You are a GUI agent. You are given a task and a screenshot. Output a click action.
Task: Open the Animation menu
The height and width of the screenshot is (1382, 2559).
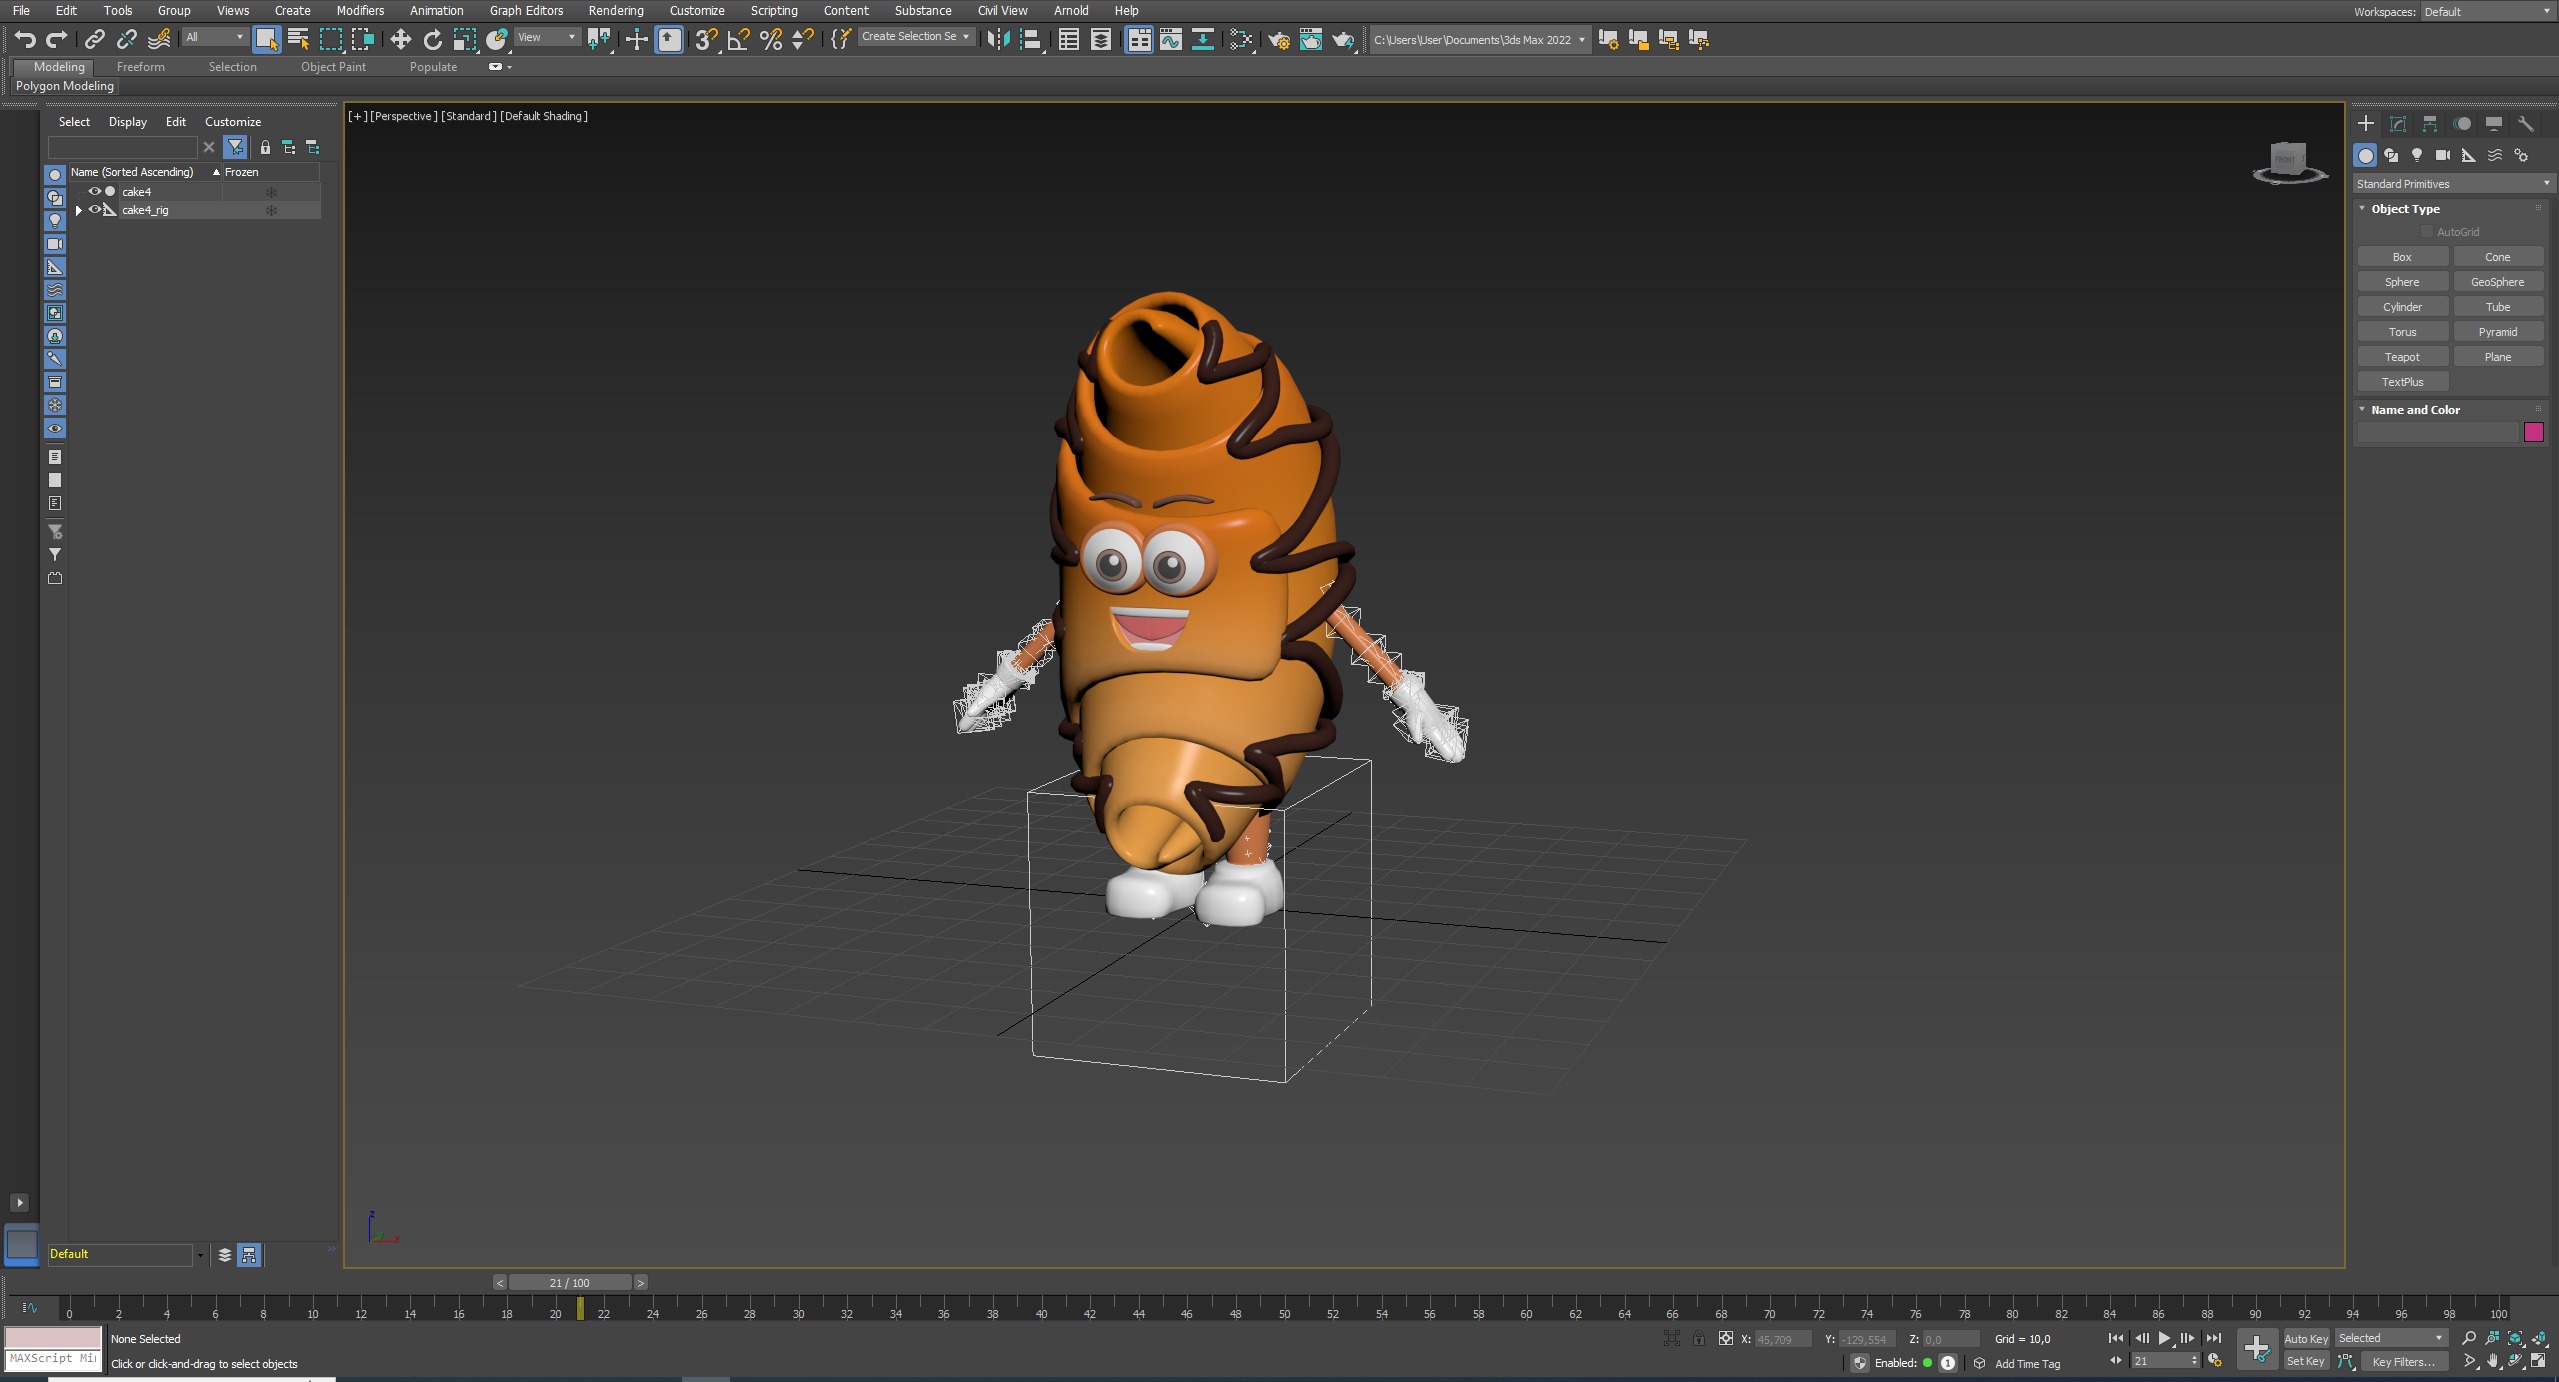coord(436,11)
